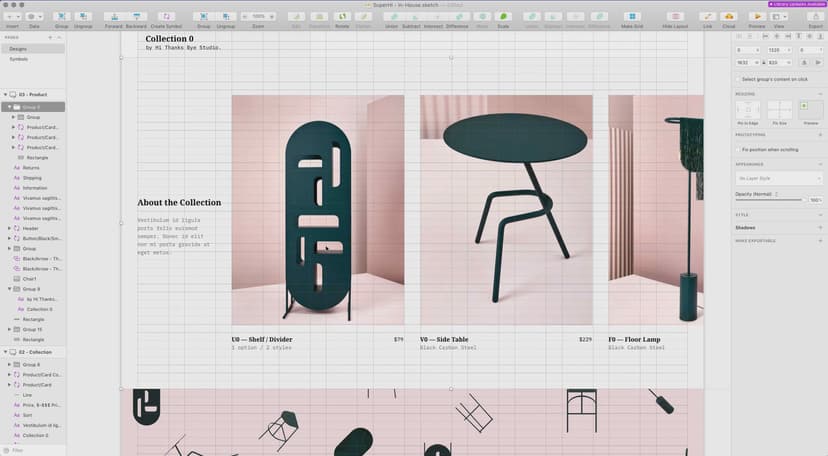Screen dimensions: 828x456
Task: Adjust the Opacity slider
Action: click(x=770, y=200)
